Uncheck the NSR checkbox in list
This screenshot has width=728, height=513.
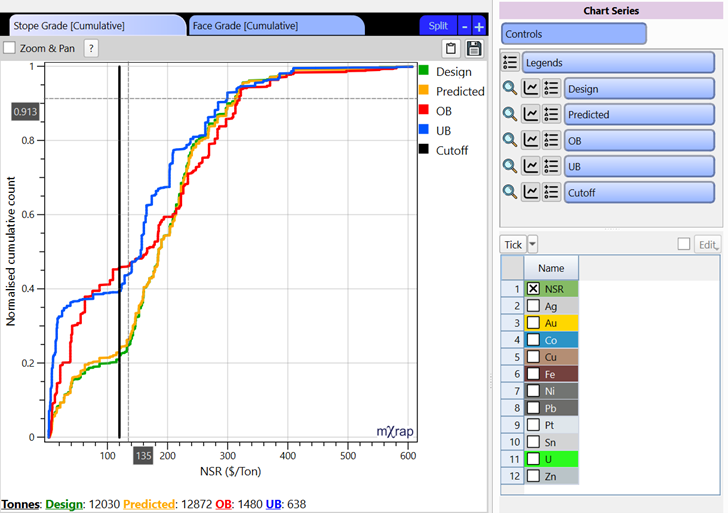(x=533, y=289)
